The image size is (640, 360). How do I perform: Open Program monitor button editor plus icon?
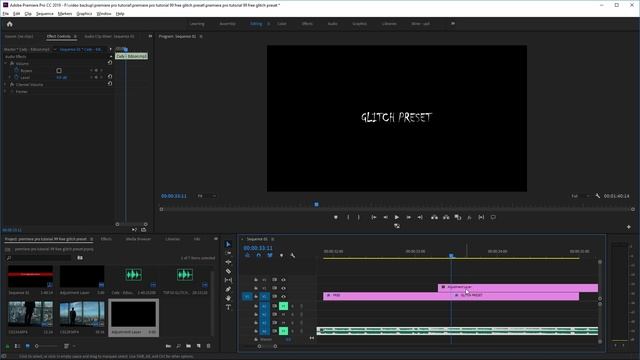(x=629, y=227)
